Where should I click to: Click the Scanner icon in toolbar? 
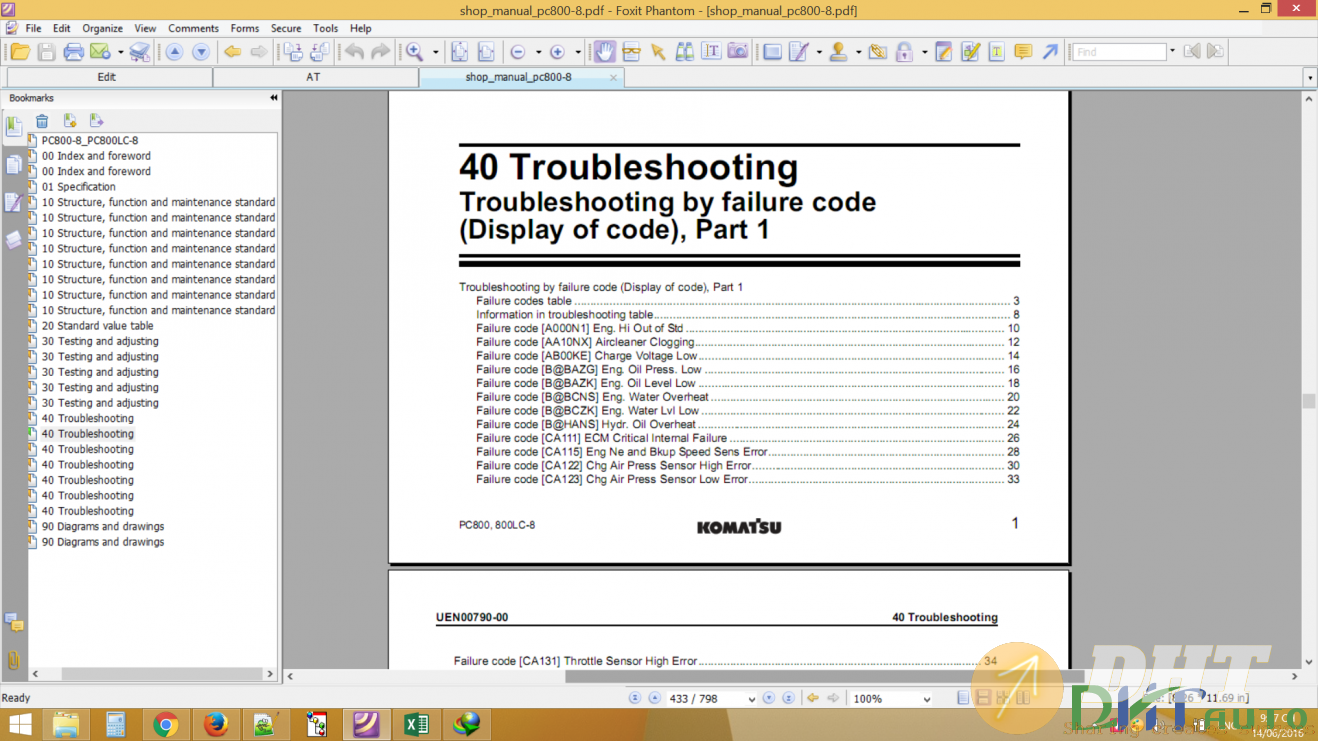(140, 52)
